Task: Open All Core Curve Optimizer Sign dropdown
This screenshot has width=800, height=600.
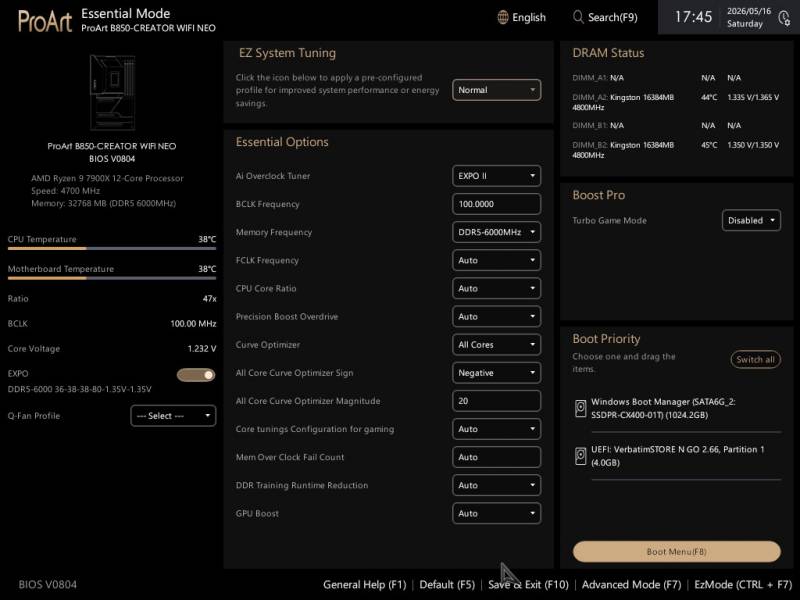Action: coord(496,373)
